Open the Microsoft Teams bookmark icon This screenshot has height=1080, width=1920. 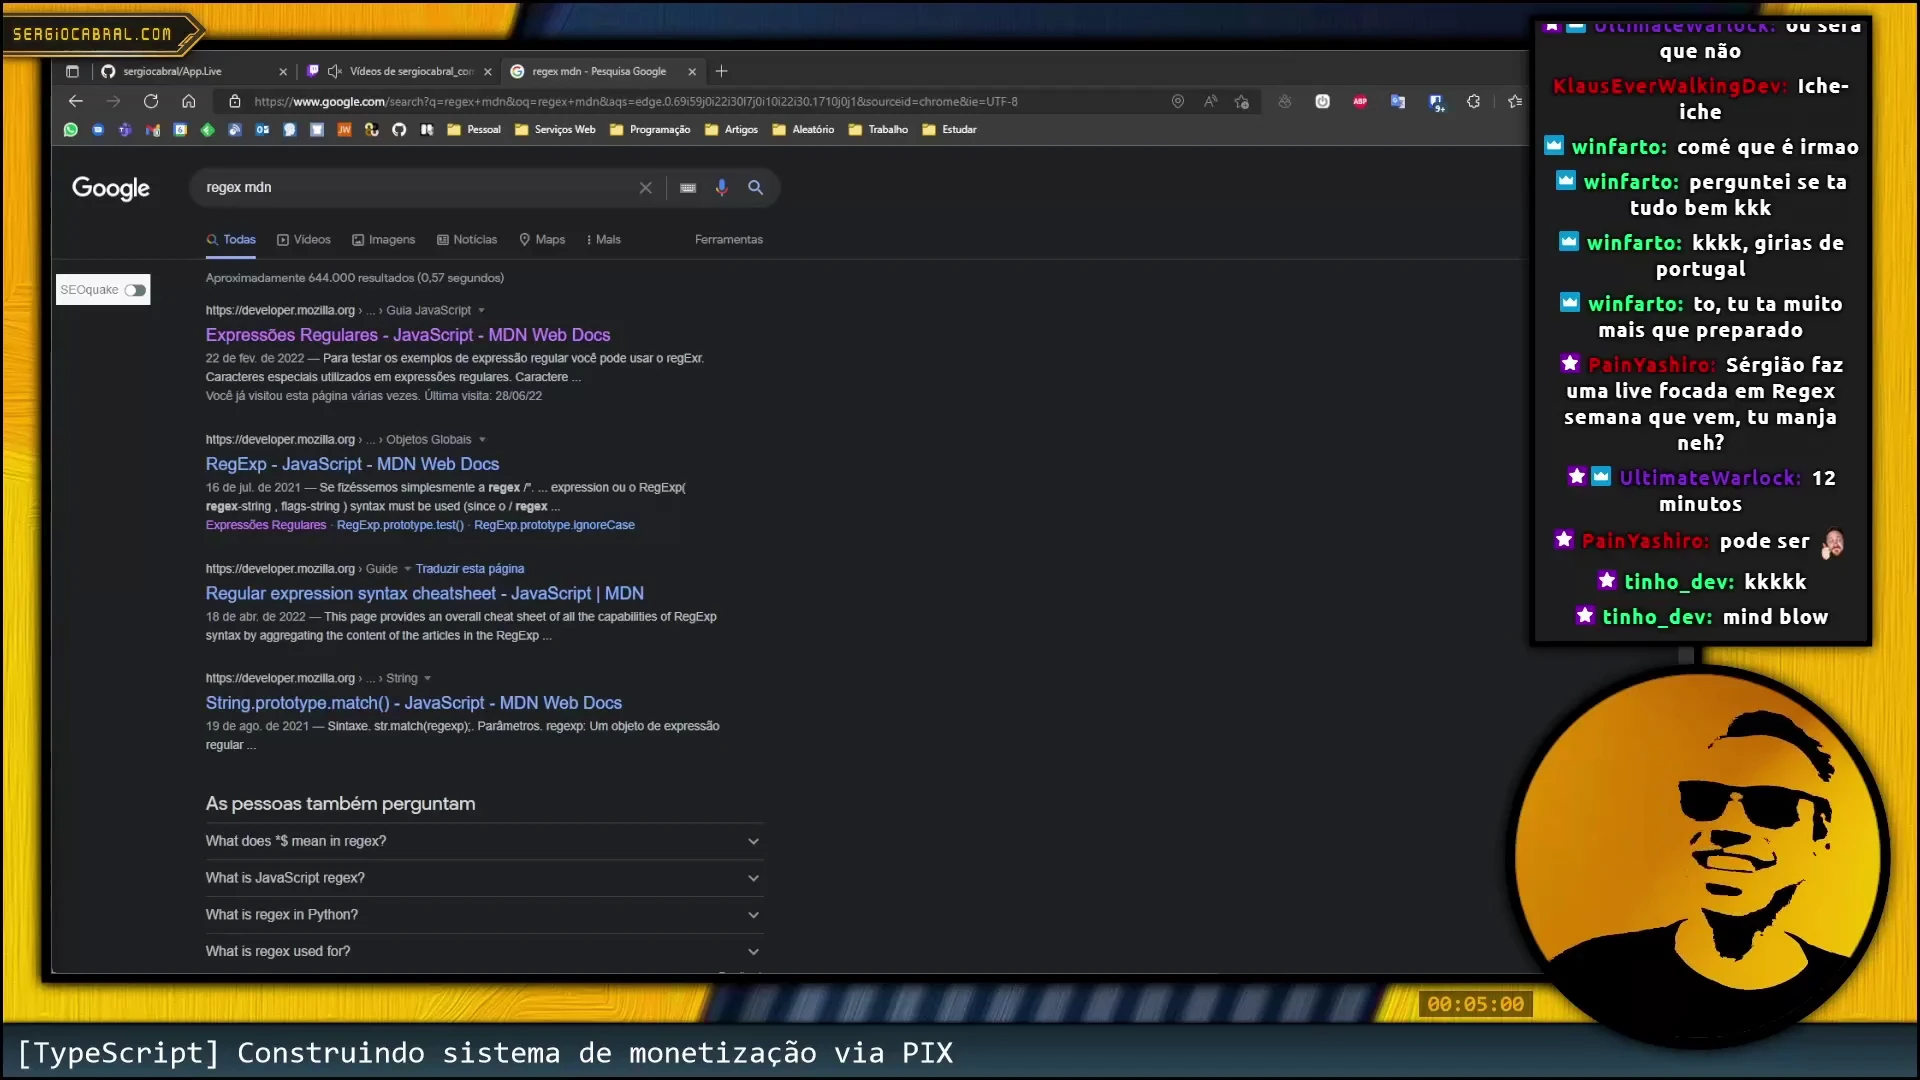tap(125, 129)
